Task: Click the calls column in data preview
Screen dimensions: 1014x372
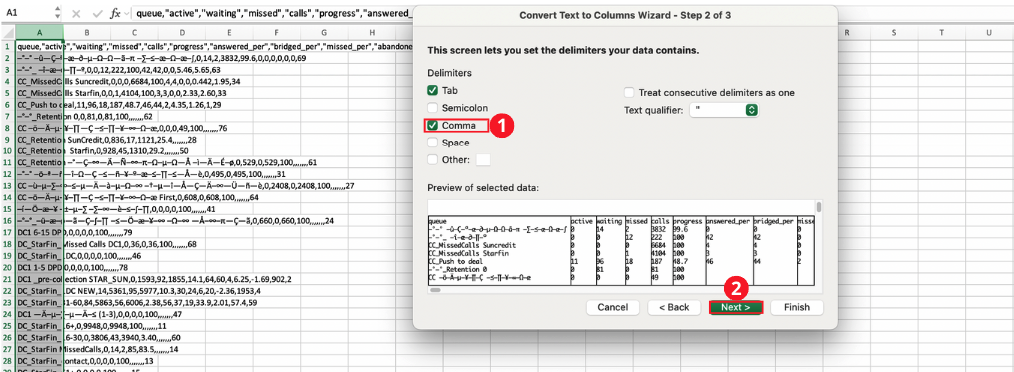Action: pyautogui.click(x=661, y=249)
